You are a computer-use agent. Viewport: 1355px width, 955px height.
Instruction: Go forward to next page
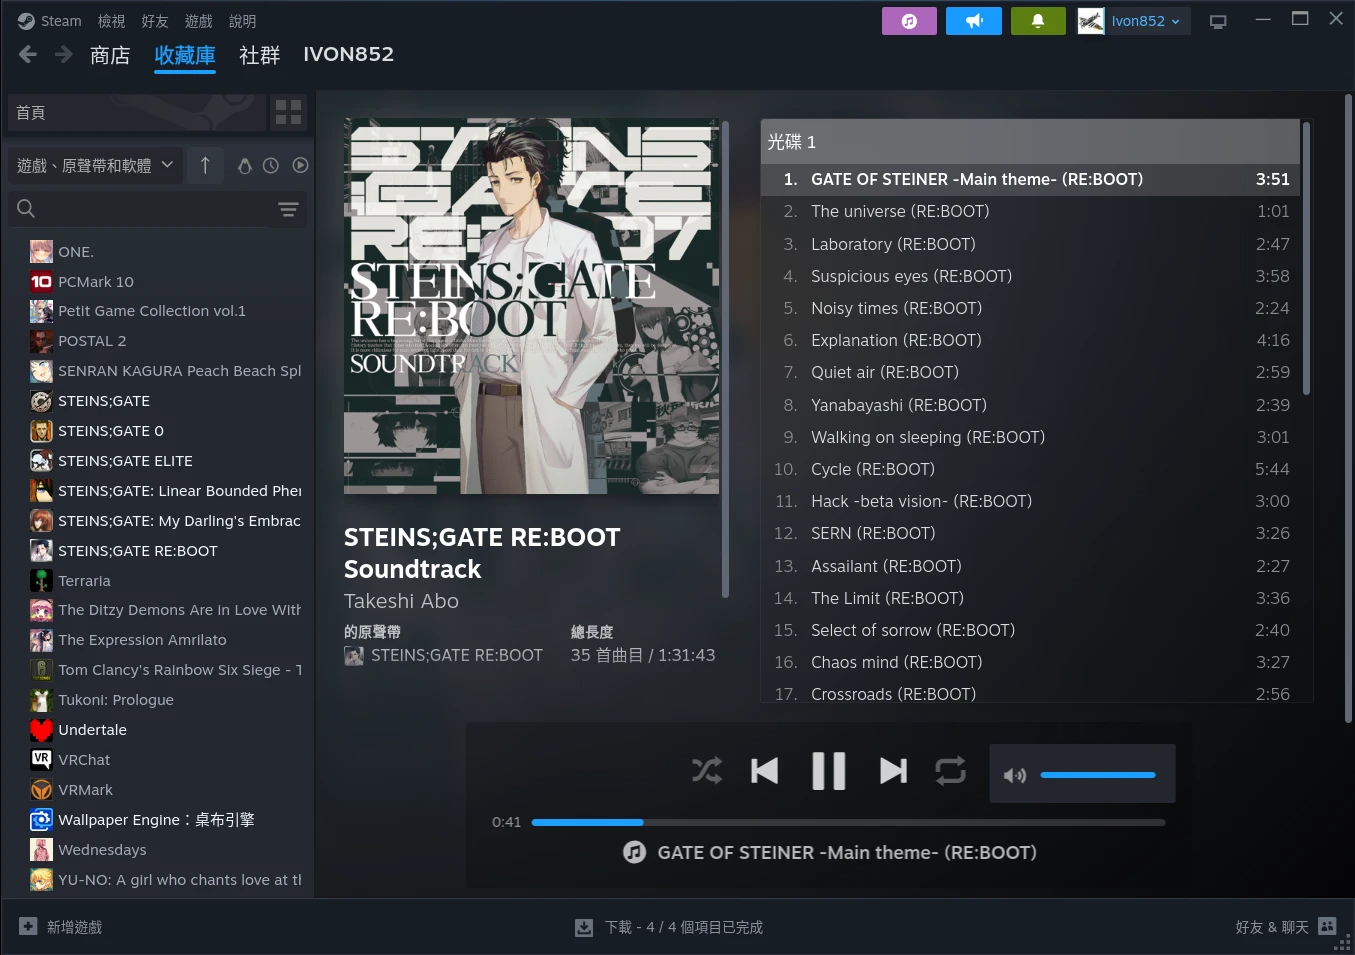coord(64,55)
